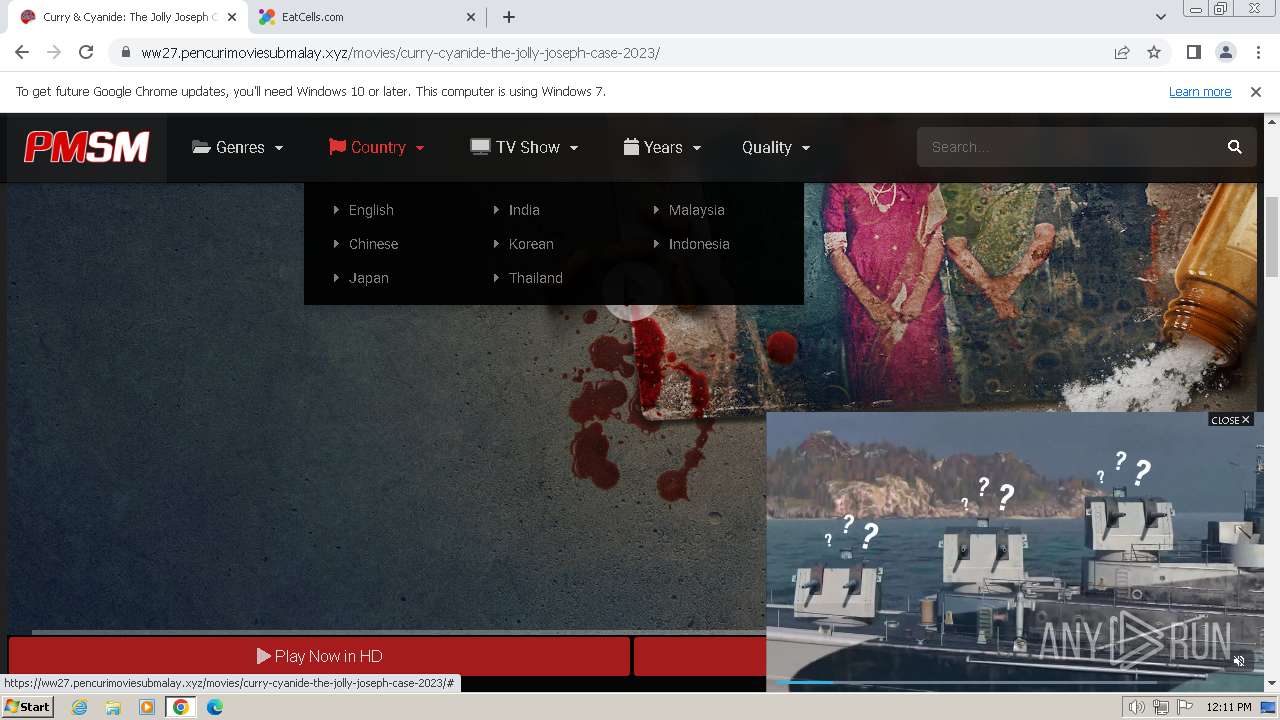This screenshot has height=720, width=1280.
Task: Click the Chrome taskbar icon
Action: [180, 707]
